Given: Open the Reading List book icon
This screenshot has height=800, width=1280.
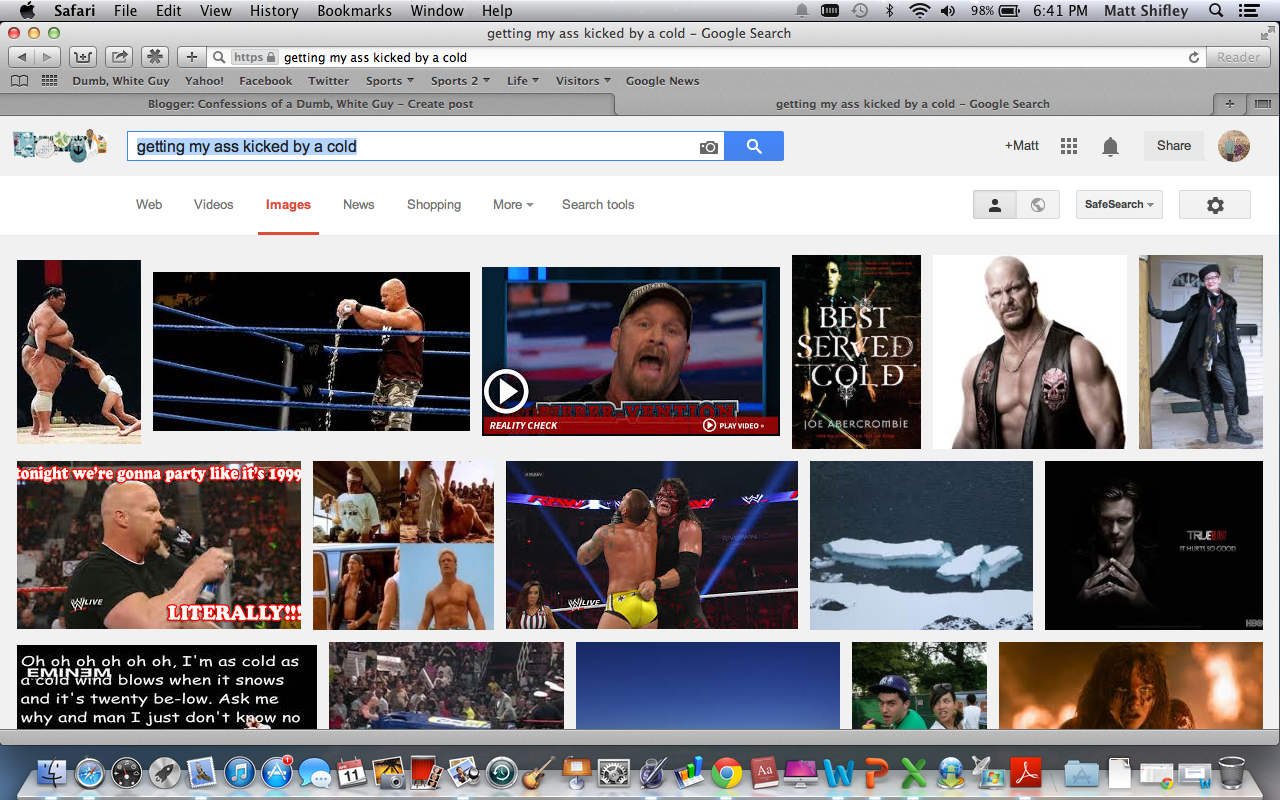Looking at the screenshot, I should (x=19, y=81).
